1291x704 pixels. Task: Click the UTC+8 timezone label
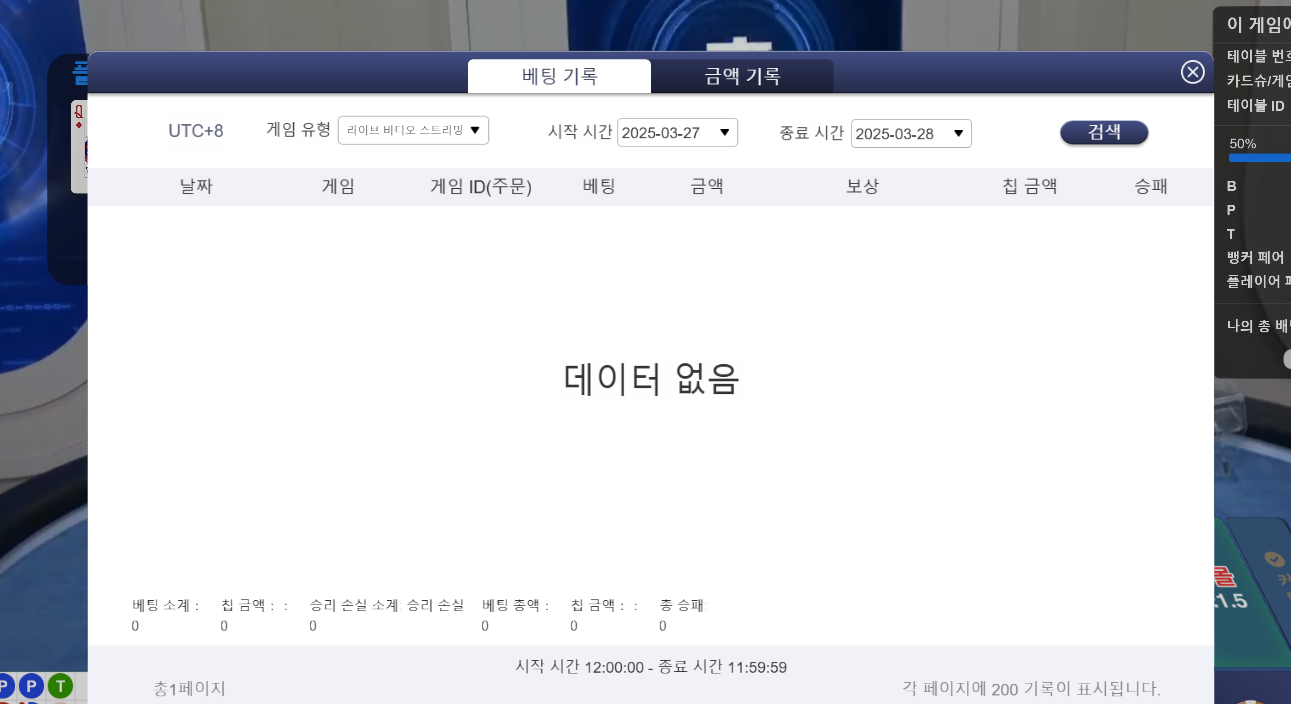click(196, 131)
